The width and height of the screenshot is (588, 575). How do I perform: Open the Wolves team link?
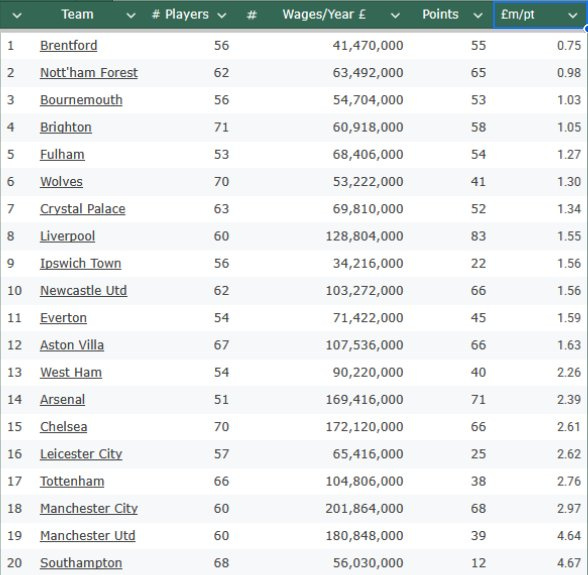62,182
